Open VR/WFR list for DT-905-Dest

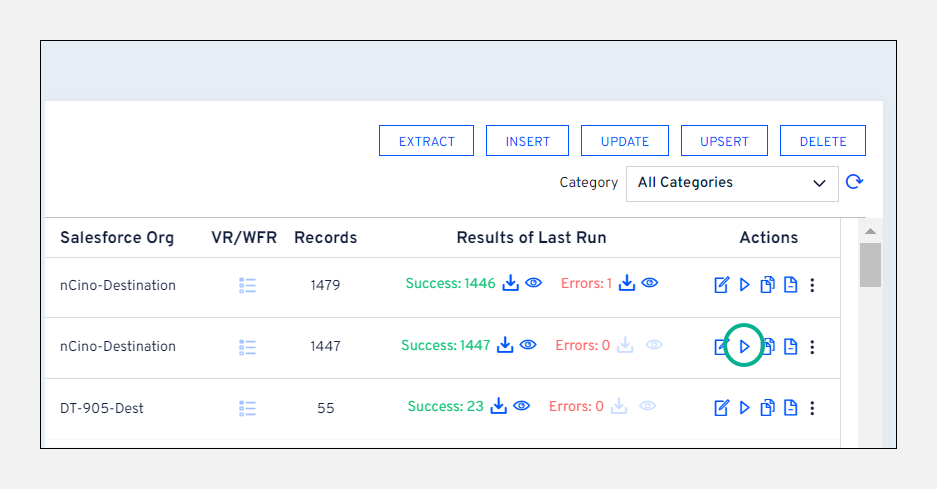coord(248,408)
